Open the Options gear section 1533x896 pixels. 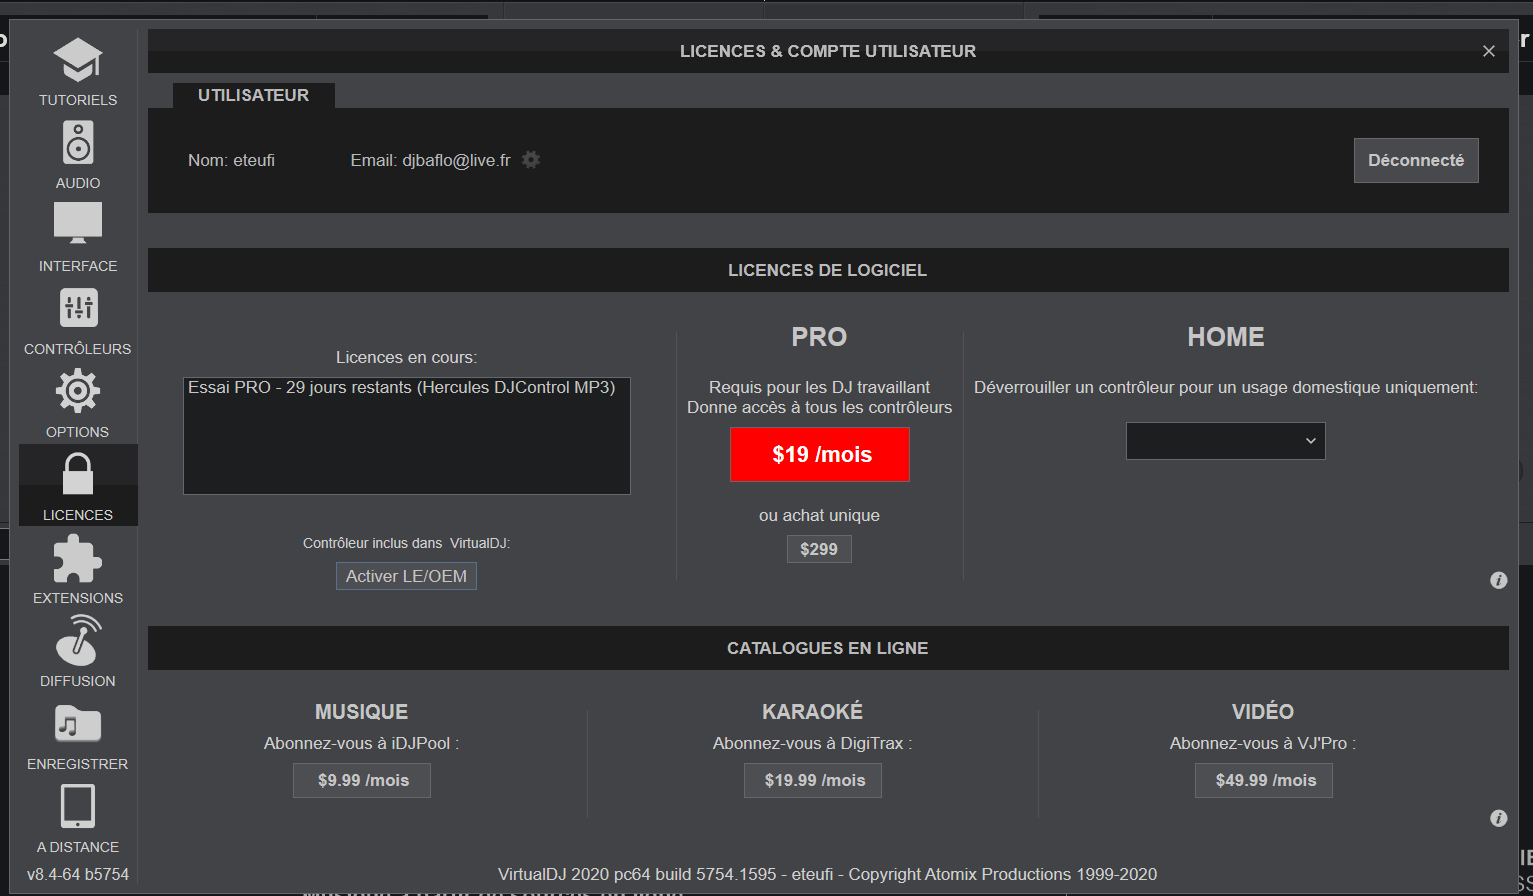78,403
